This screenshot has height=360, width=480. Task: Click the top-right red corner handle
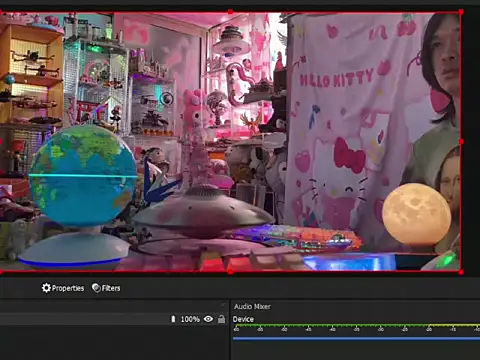461,12
